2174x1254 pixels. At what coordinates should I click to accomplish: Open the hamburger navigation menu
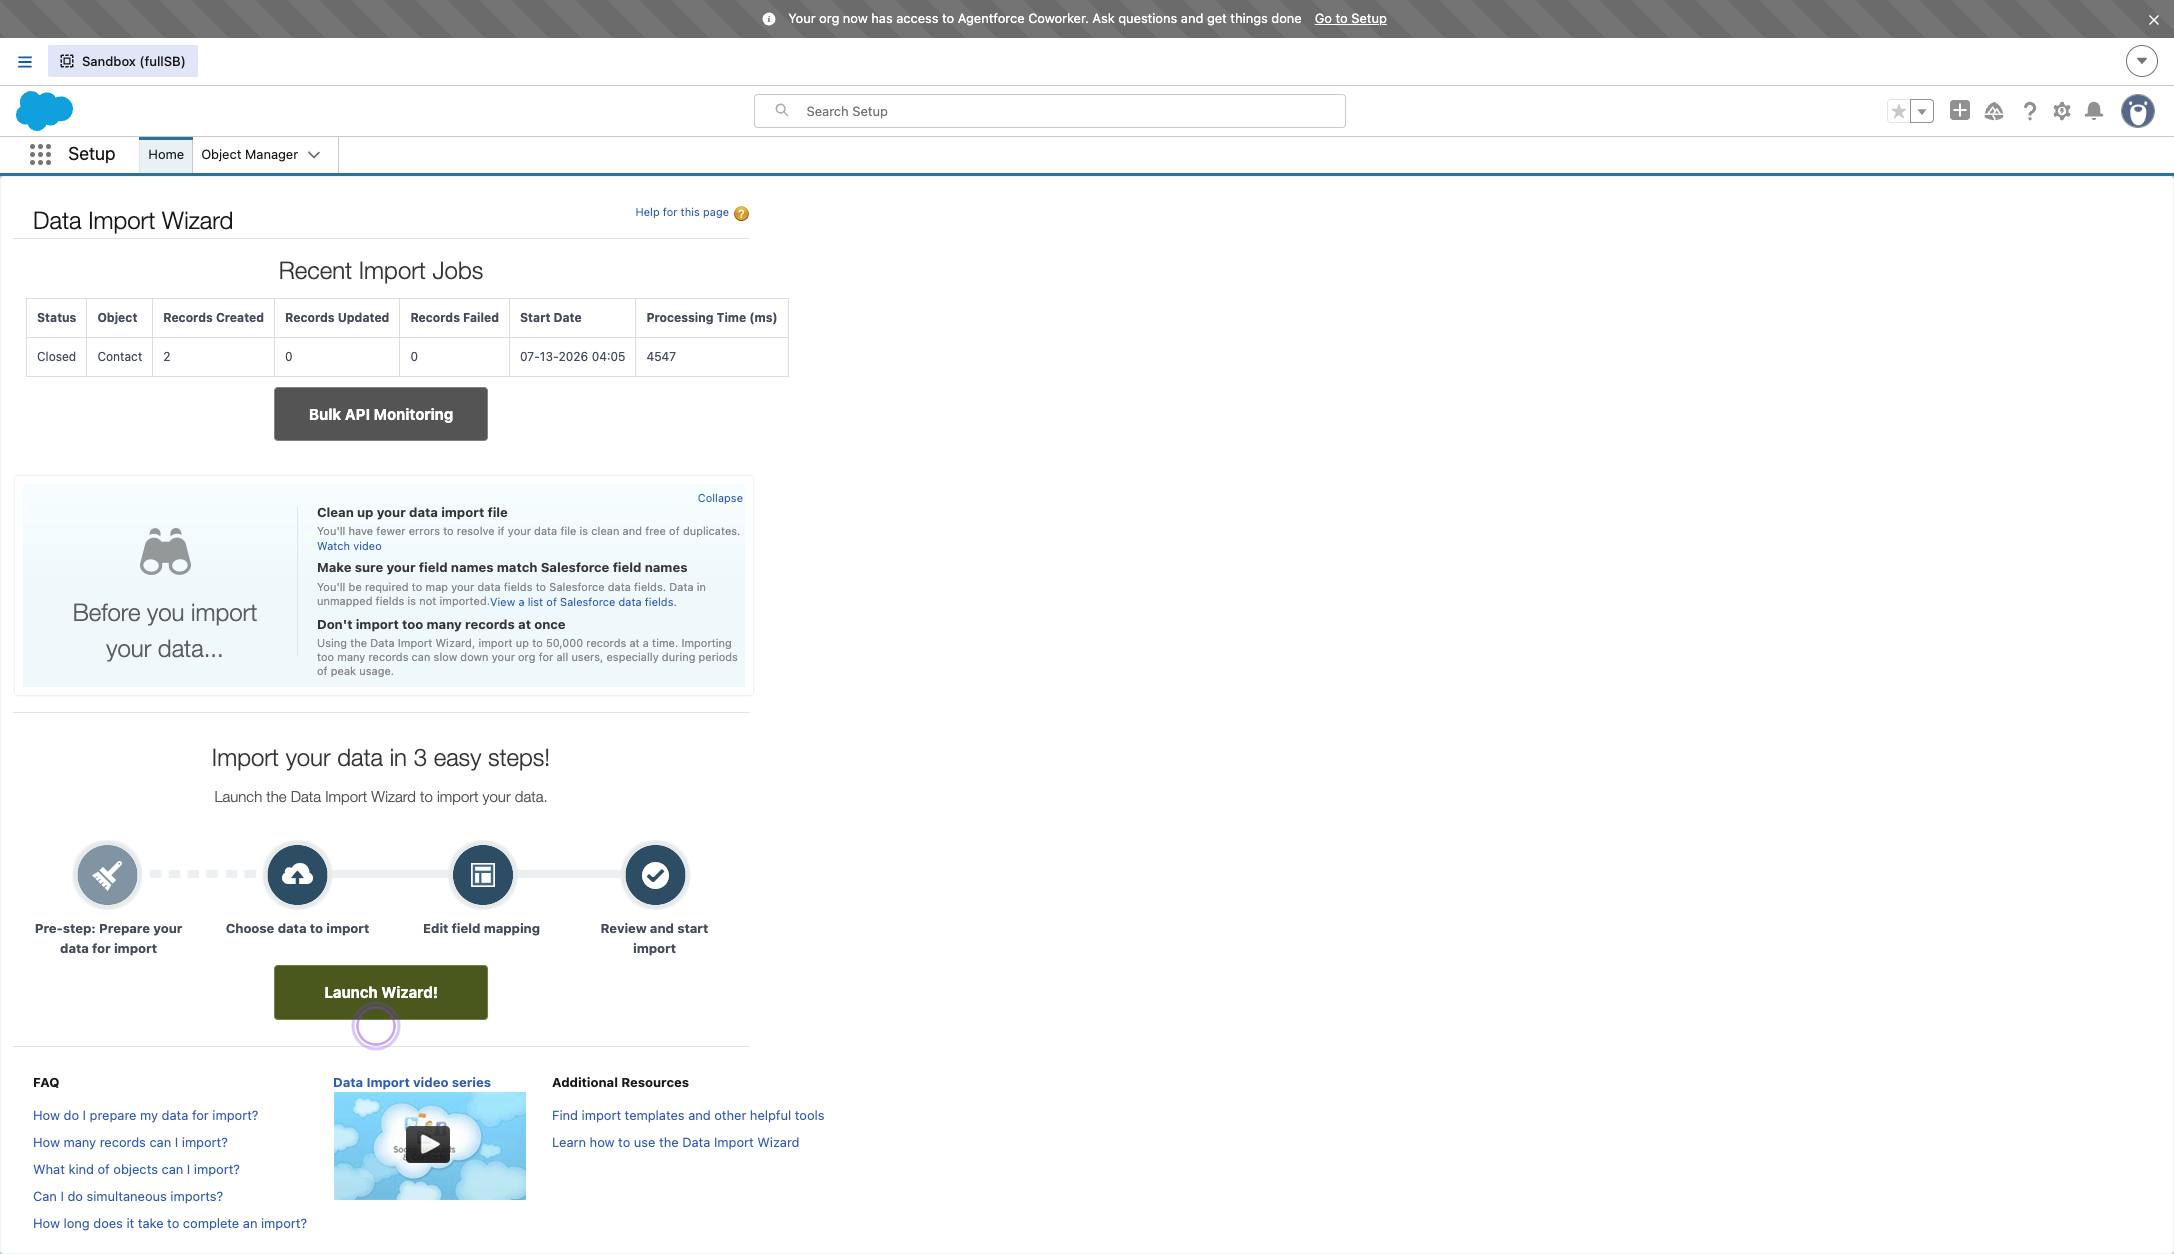[x=25, y=62]
